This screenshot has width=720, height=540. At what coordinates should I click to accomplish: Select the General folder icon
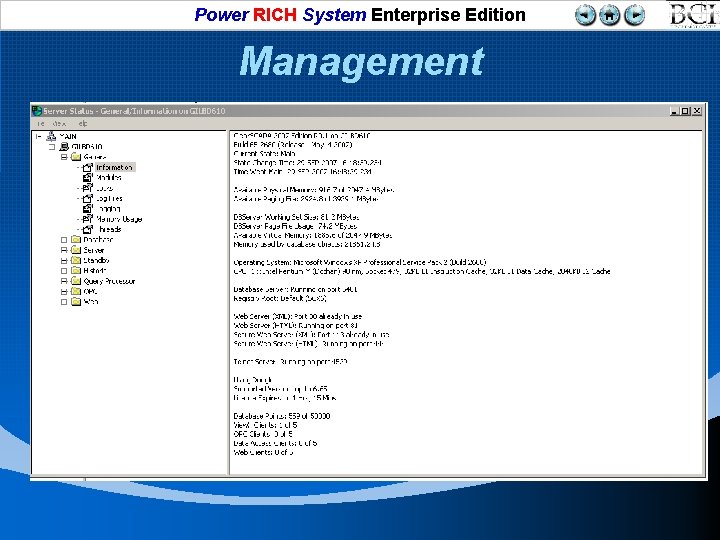(x=76, y=157)
